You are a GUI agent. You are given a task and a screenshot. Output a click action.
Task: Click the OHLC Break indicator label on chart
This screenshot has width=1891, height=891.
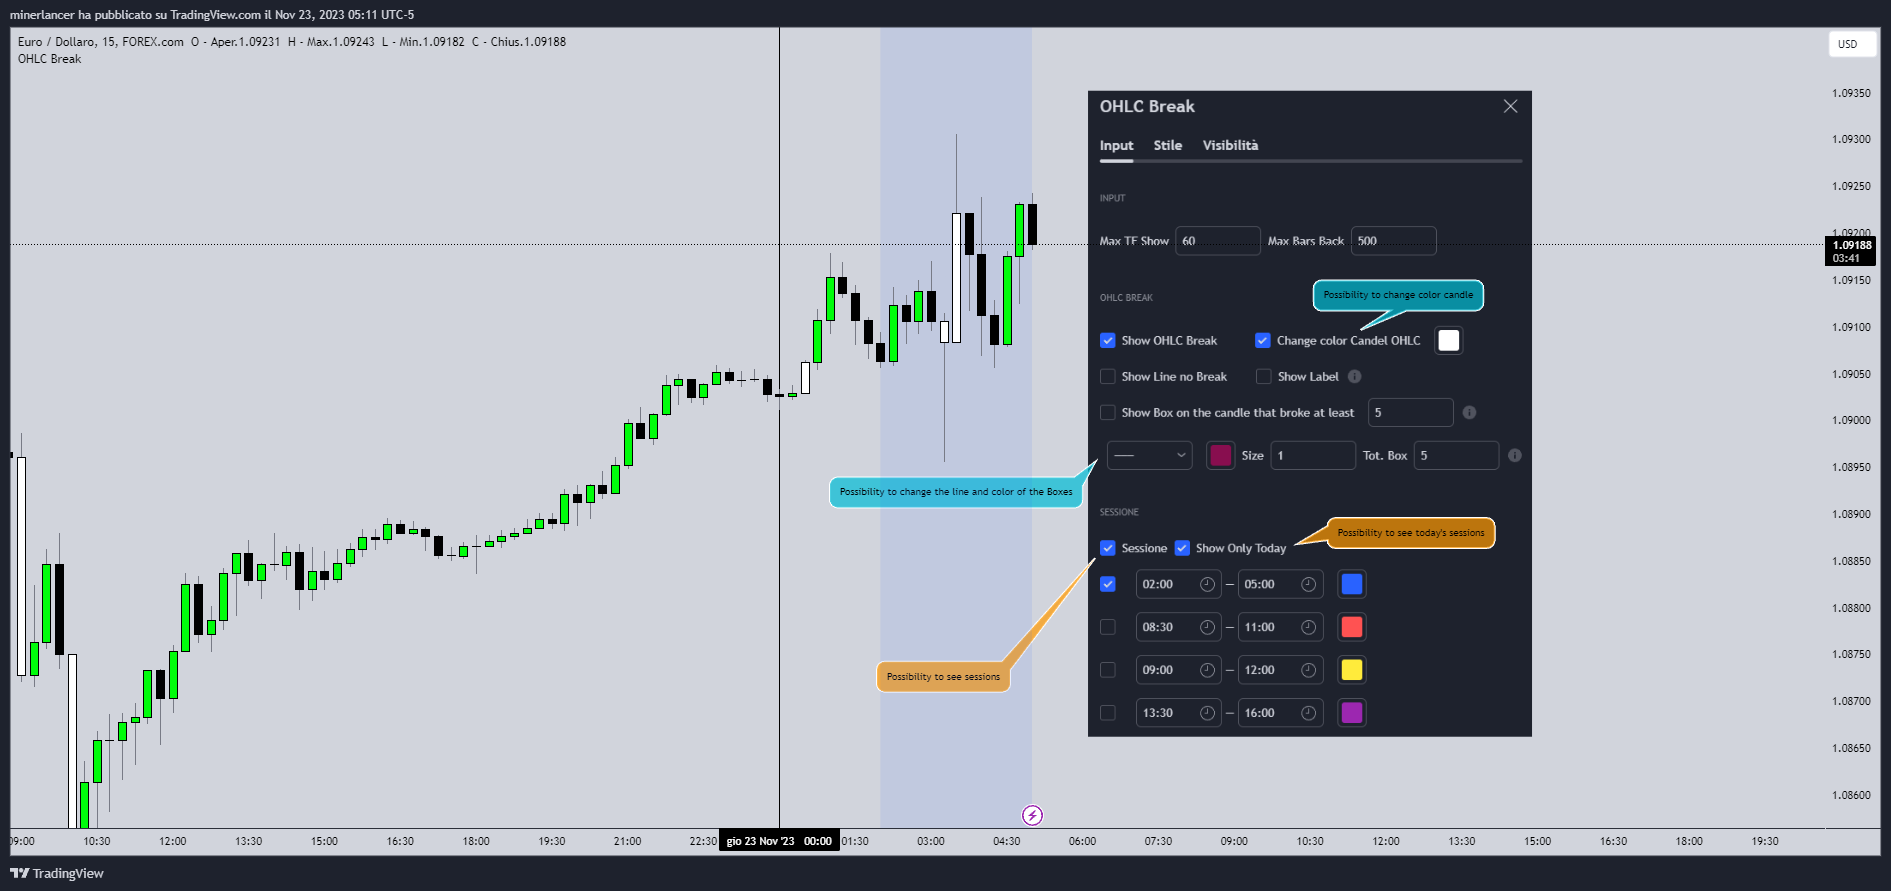tap(49, 59)
